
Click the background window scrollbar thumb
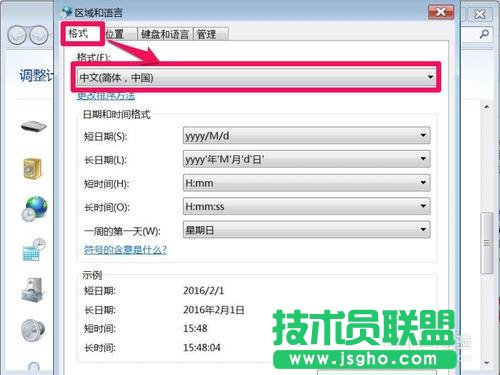tap(487, 243)
